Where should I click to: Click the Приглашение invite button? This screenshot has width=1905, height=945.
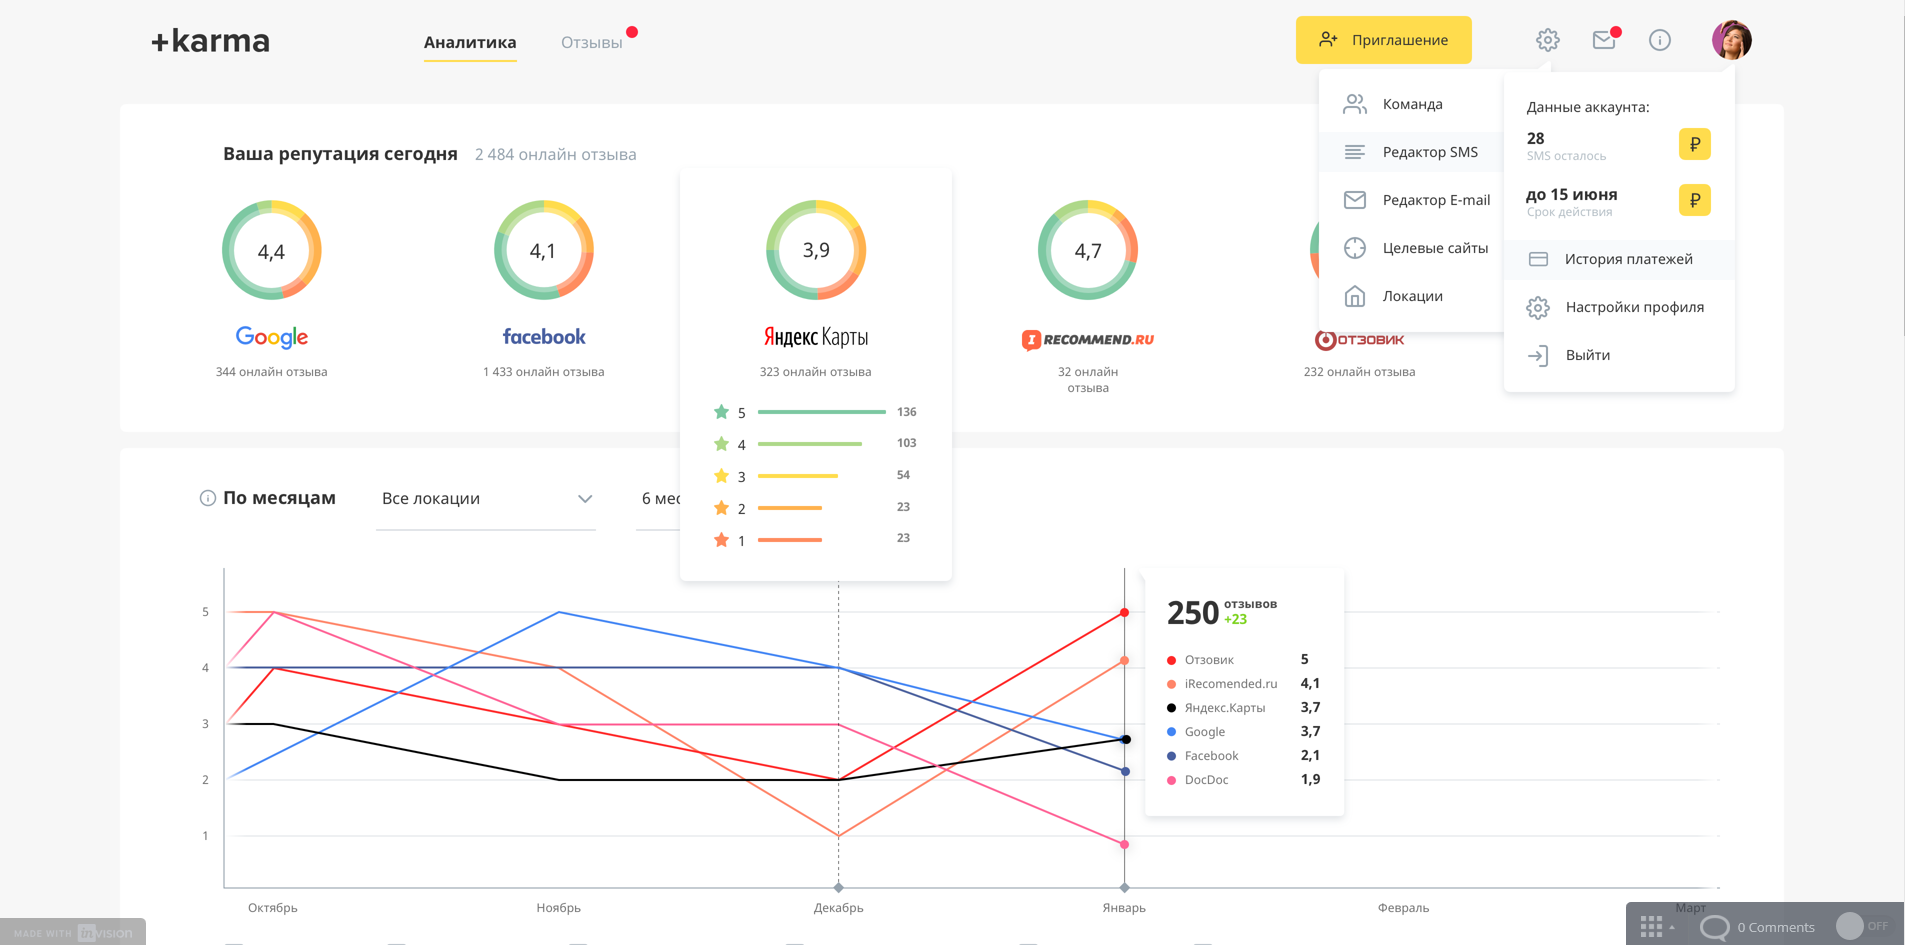(1384, 40)
